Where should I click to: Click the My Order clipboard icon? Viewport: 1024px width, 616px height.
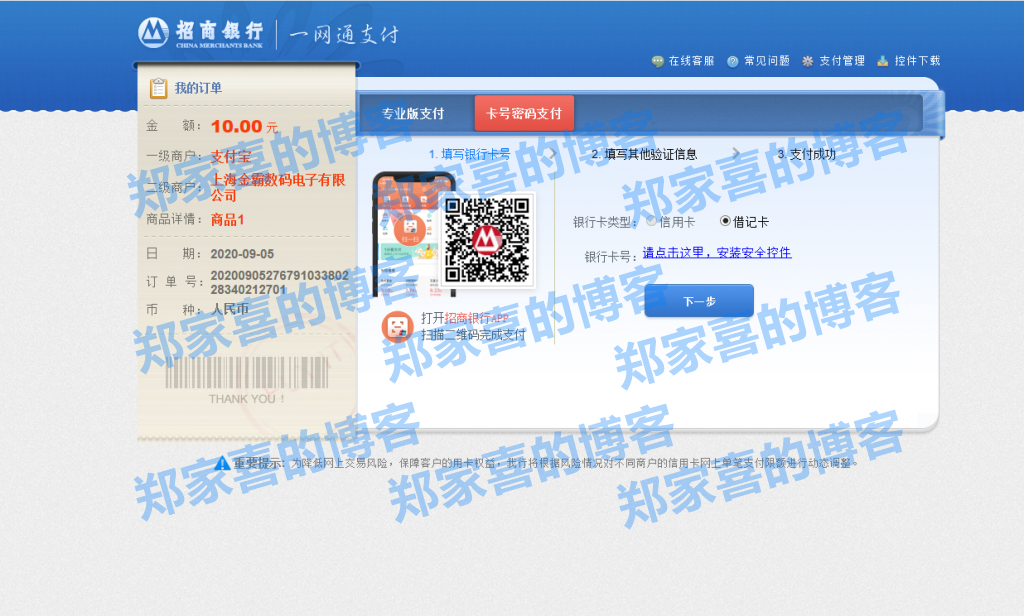[x=158, y=88]
